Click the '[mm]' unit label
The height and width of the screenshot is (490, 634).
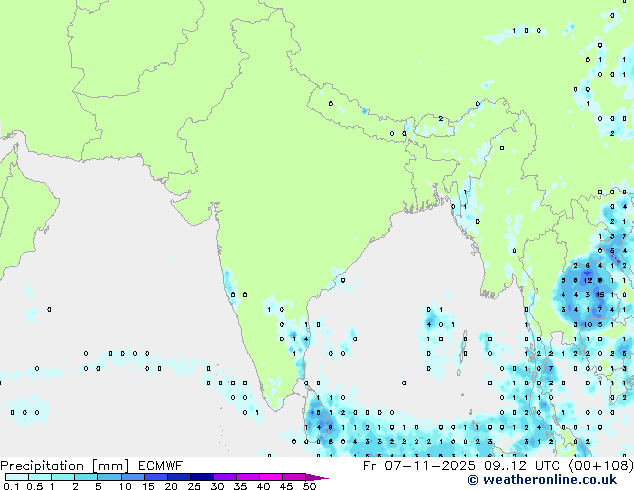pyautogui.click(x=111, y=466)
